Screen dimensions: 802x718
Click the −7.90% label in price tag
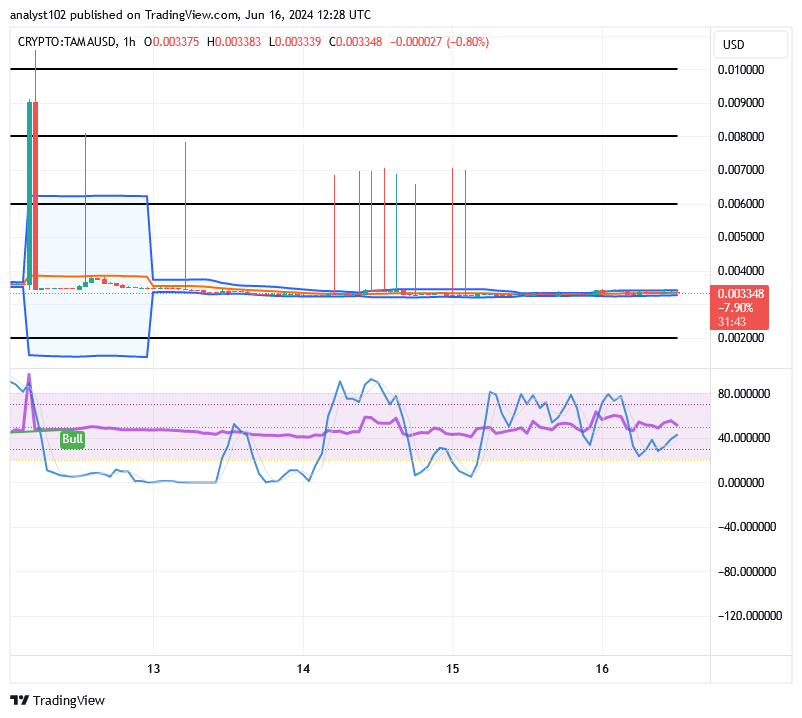[735, 308]
